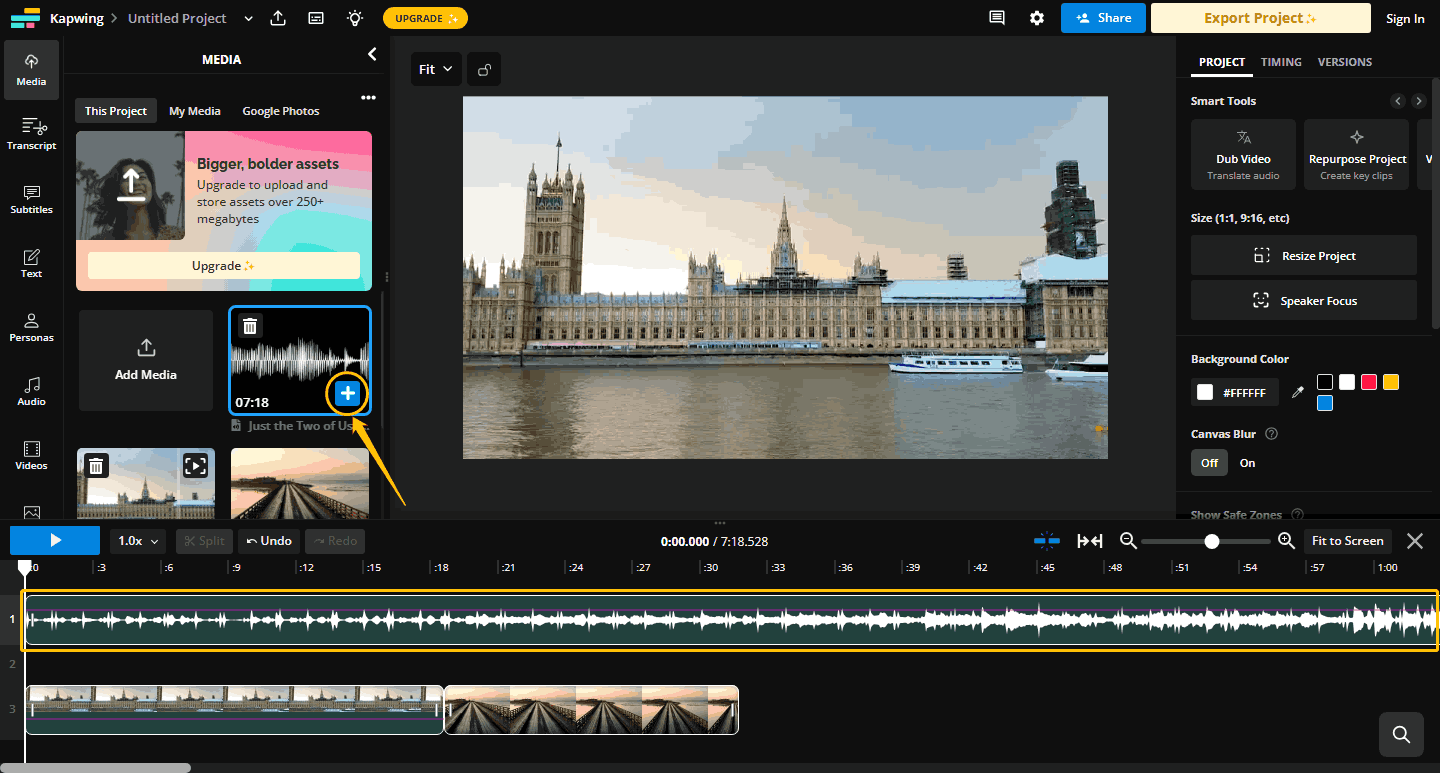The height and width of the screenshot is (773, 1440).
Task: Switch to the VERSIONS tab
Action: pyautogui.click(x=1345, y=62)
